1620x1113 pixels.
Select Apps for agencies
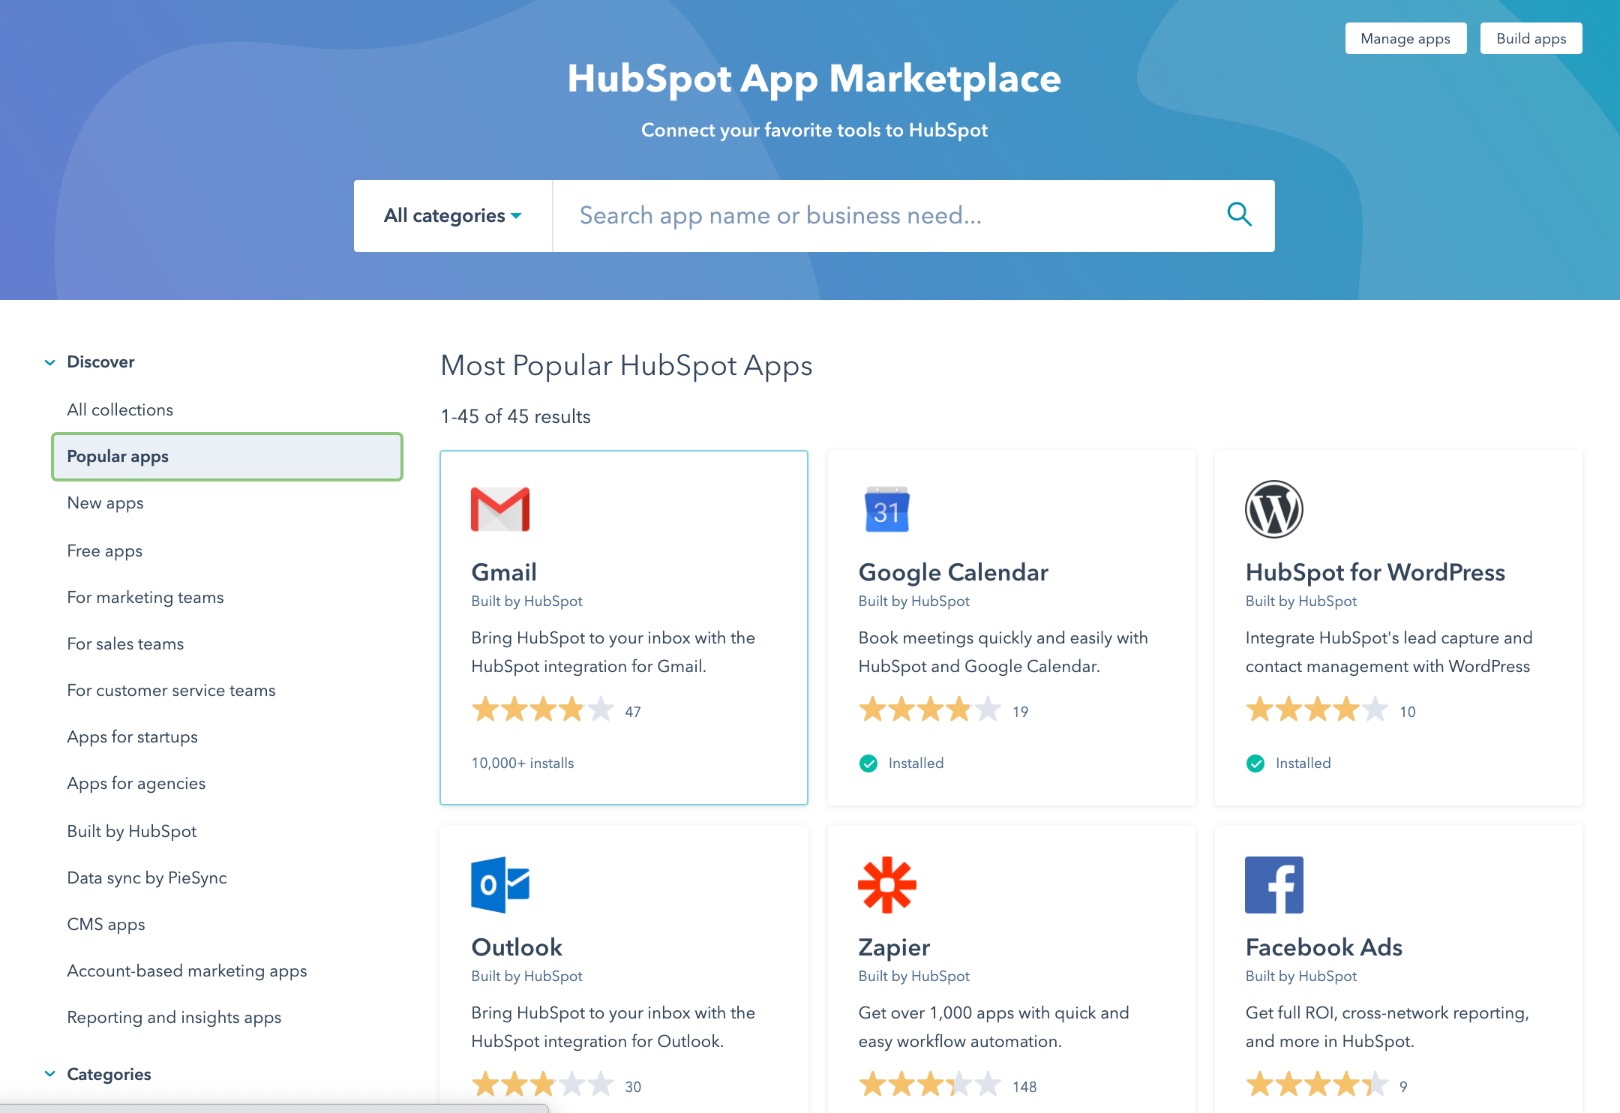click(x=136, y=783)
